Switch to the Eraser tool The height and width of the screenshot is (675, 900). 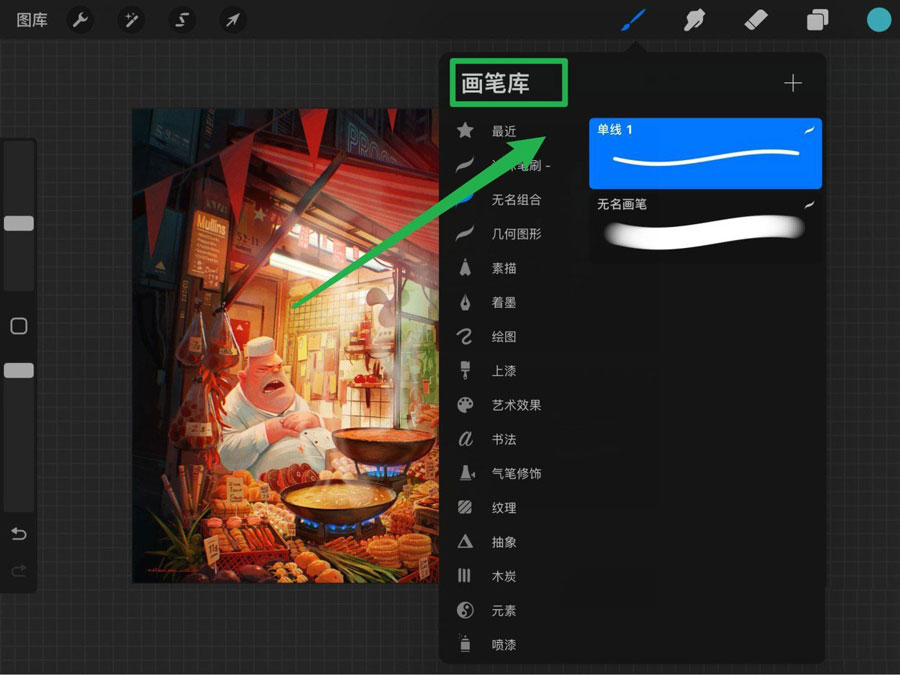point(756,19)
